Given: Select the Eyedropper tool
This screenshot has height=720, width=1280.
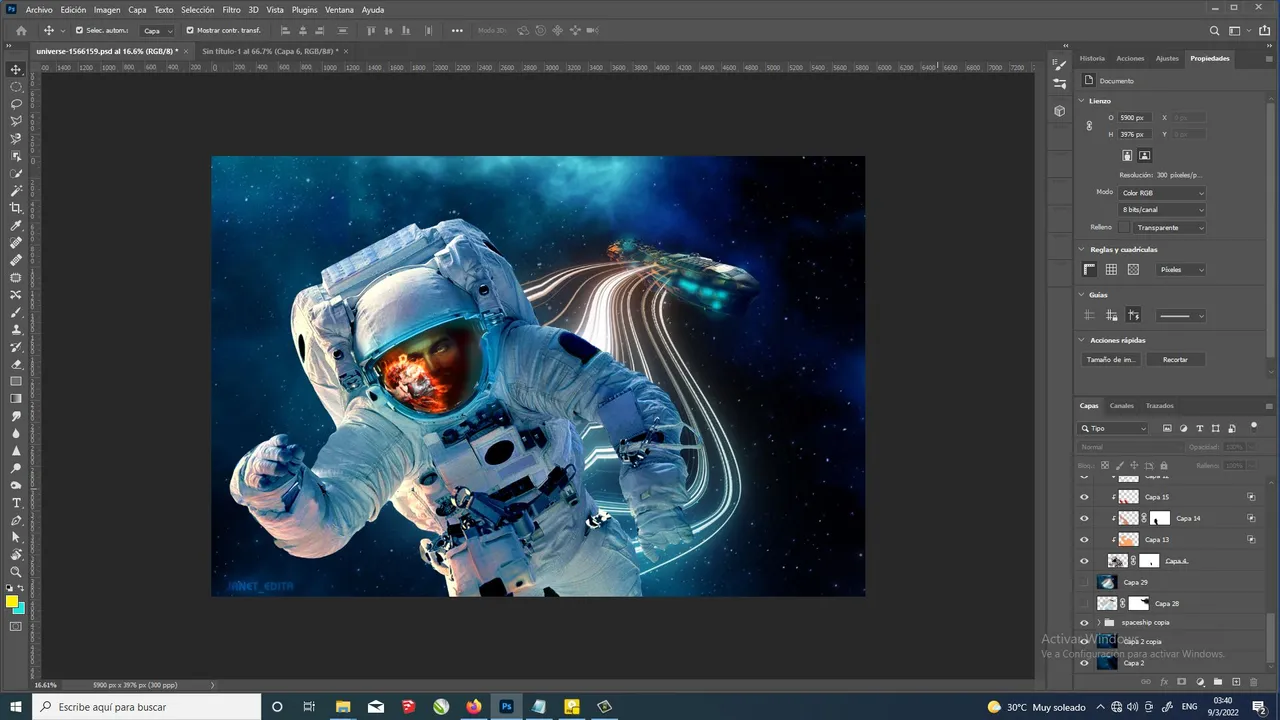Looking at the screenshot, I should [x=16, y=226].
